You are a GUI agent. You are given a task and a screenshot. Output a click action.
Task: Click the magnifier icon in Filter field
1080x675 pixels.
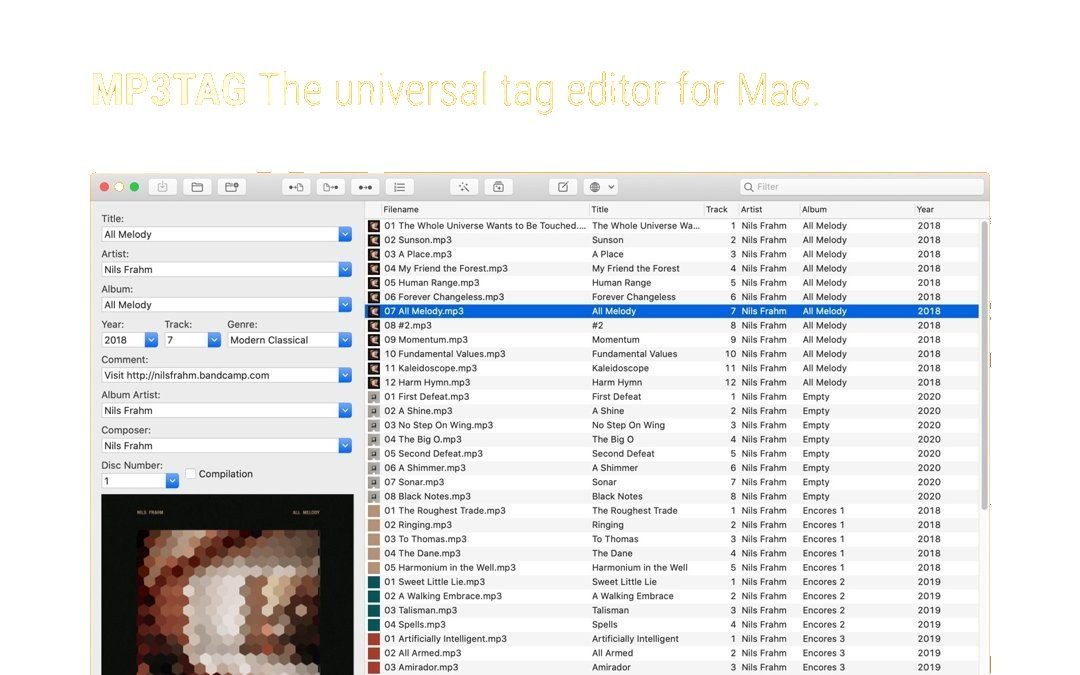749,187
